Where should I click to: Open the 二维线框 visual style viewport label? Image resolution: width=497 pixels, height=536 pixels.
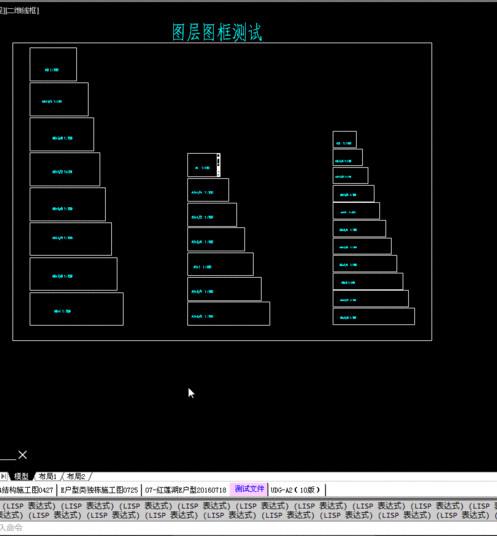(20, 11)
